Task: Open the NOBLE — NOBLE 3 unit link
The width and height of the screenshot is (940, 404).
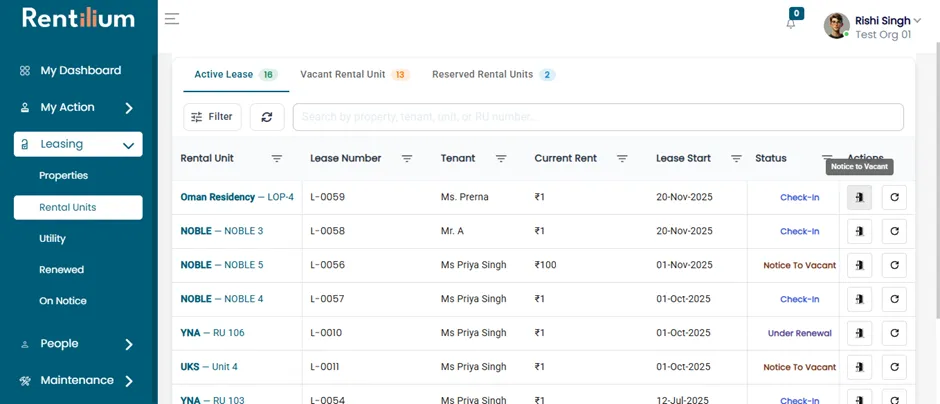Action: 222,231
